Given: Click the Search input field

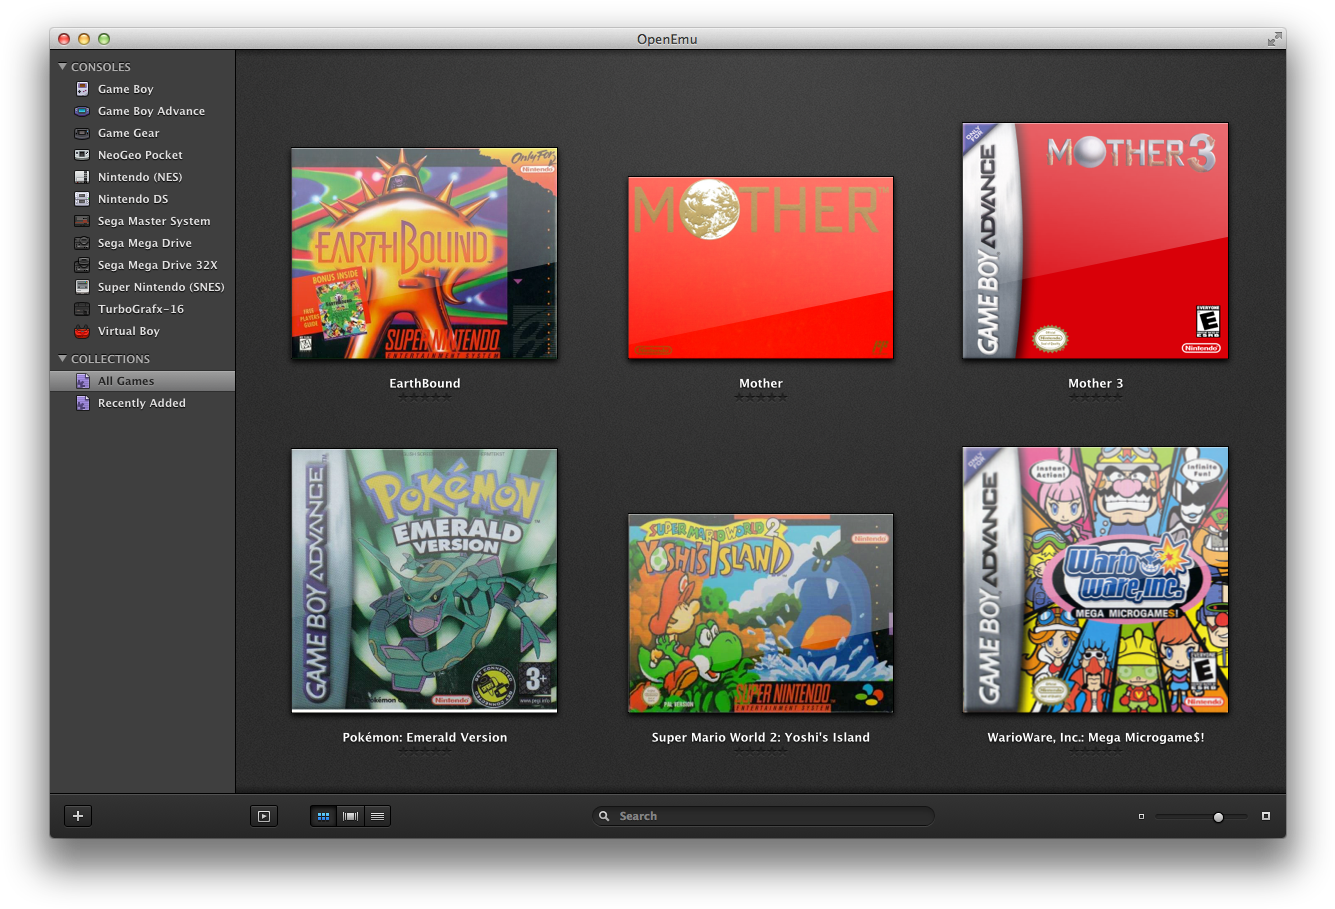Looking at the screenshot, I should [x=763, y=816].
